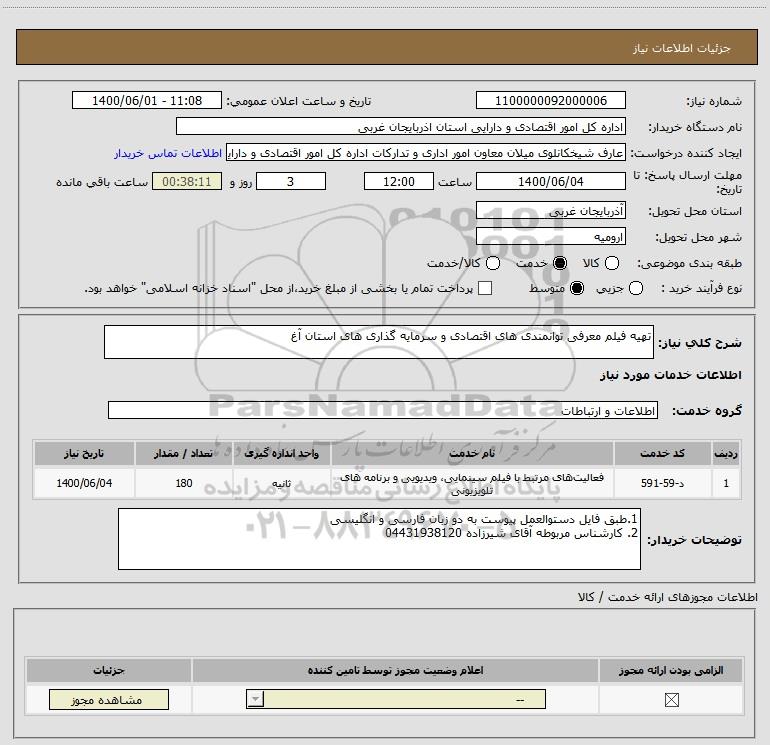Click the delivery city field ارومیه
The height and width of the screenshot is (745, 770).
pyautogui.click(x=550, y=237)
